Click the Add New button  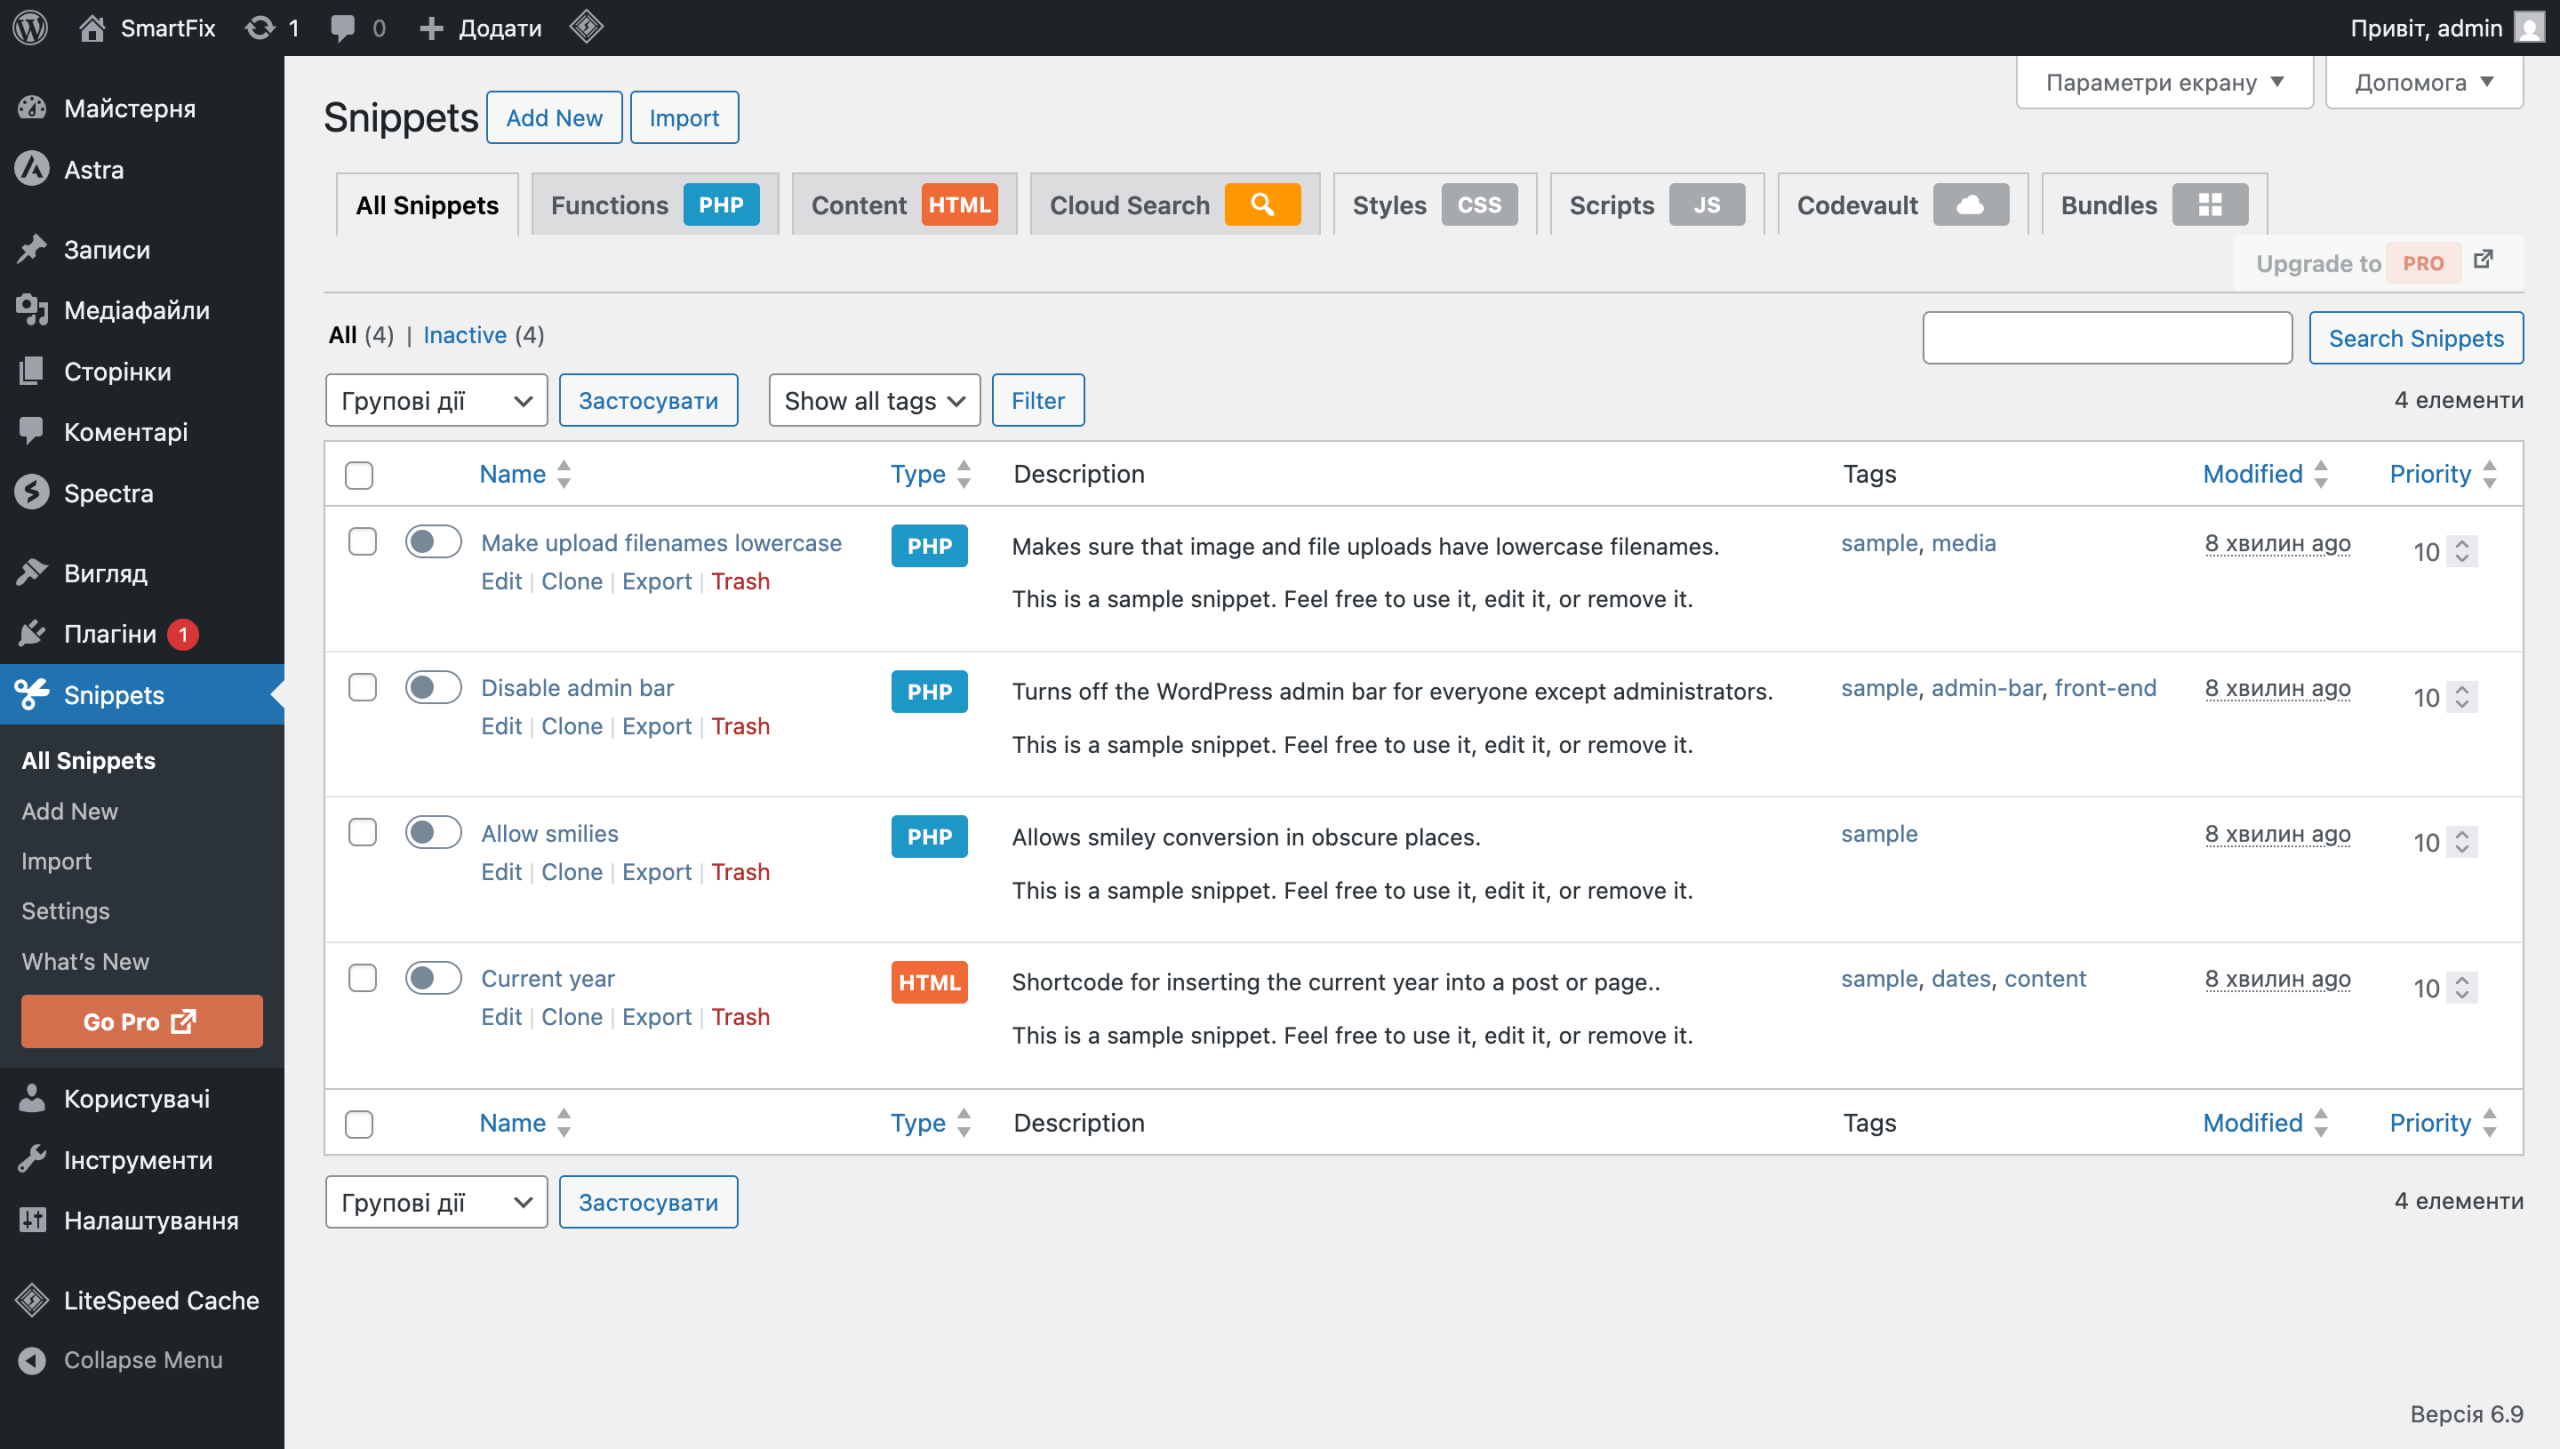pyautogui.click(x=554, y=118)
